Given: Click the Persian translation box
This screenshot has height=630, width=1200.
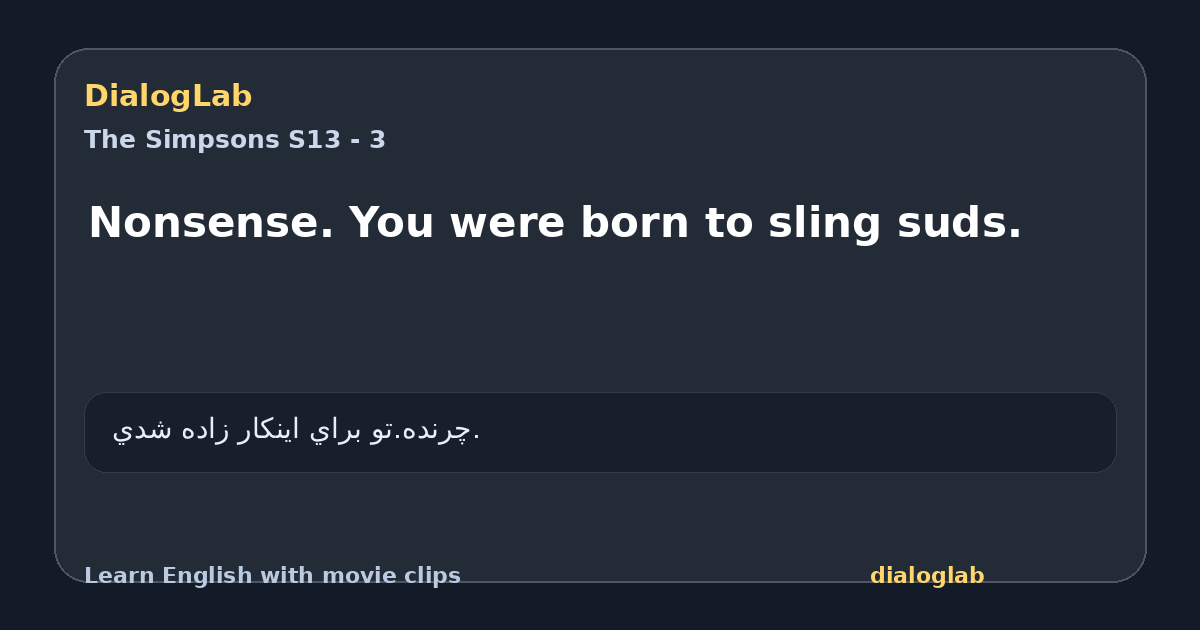Looking at the screenshot, I should pyautogui.click(x=600, y=432).
